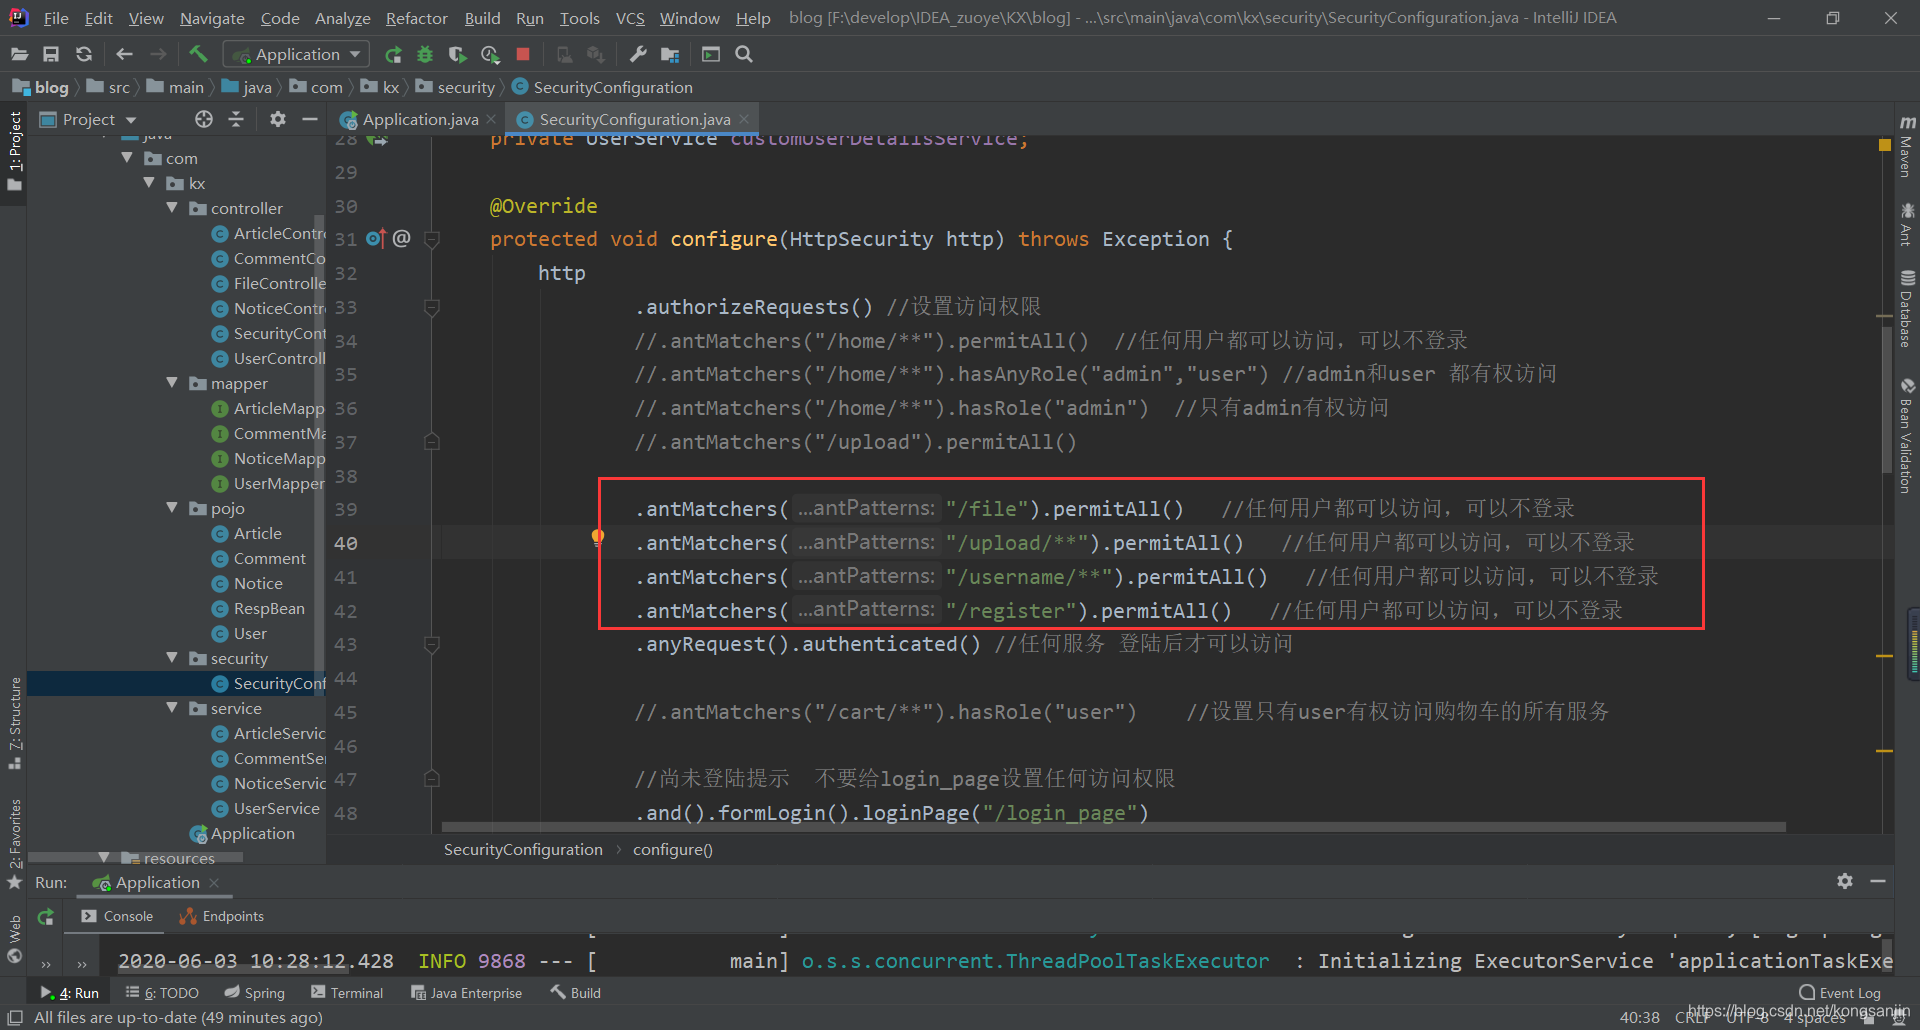Click the override gutter icon on line 31
Viewport: 1920px width, 1030px height.
click(376, 238)
